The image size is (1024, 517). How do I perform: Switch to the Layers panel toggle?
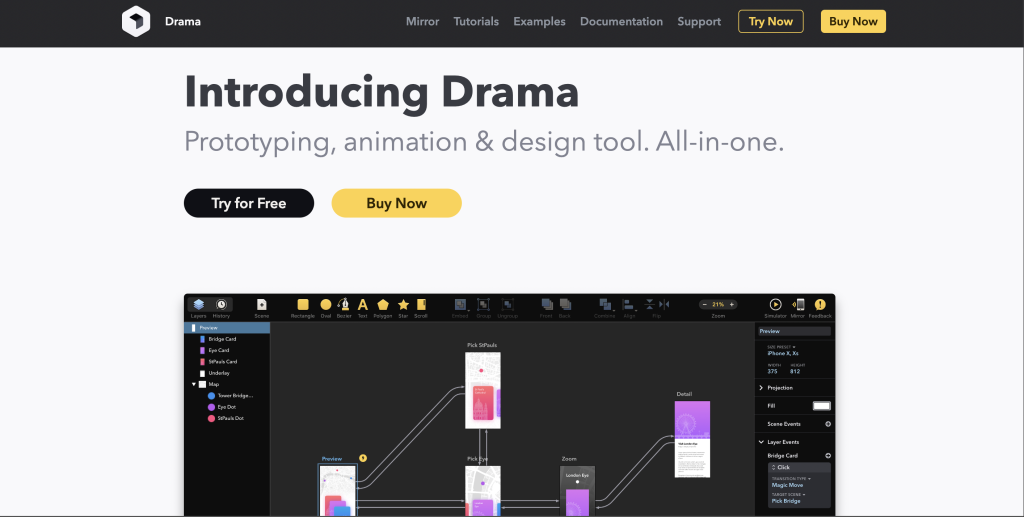(x=199, y=305)
